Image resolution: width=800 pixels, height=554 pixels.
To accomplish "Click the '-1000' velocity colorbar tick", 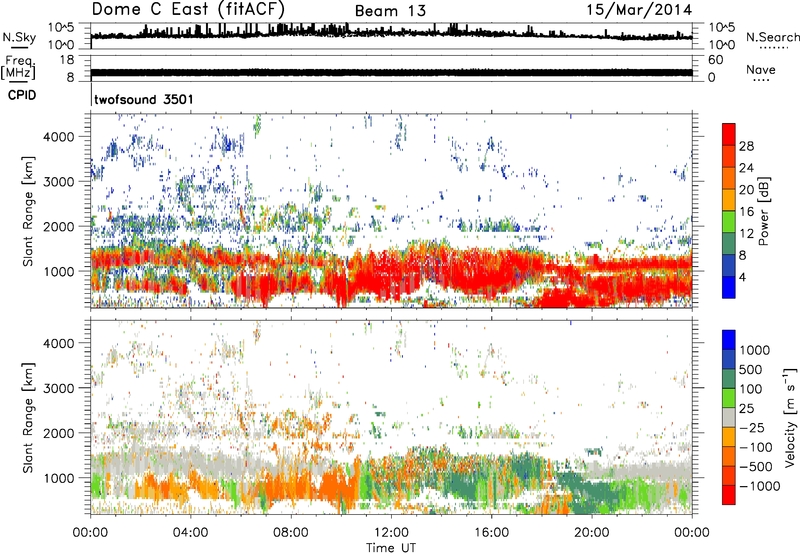I will click(x=759, y=486).
